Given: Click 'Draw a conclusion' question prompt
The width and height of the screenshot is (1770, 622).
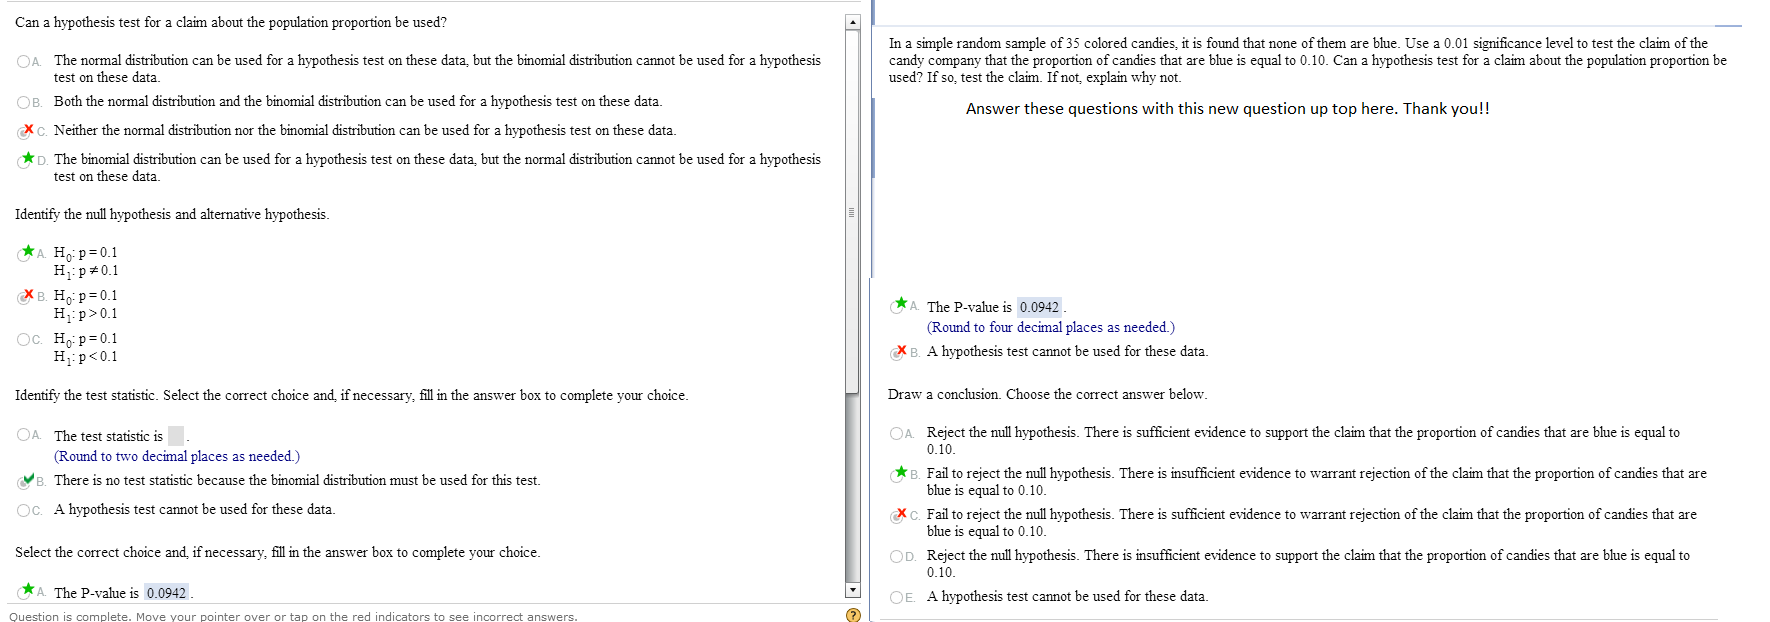Looking at the screenshot, I should [1047, 394].
